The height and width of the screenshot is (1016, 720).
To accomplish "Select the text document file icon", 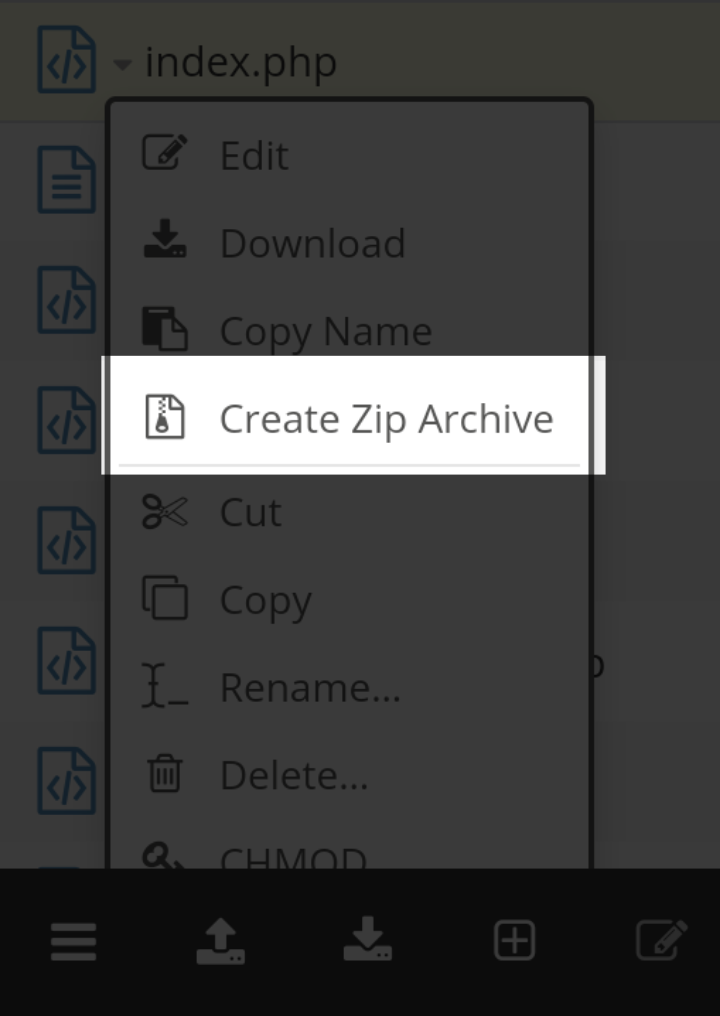I will [66, 181].
